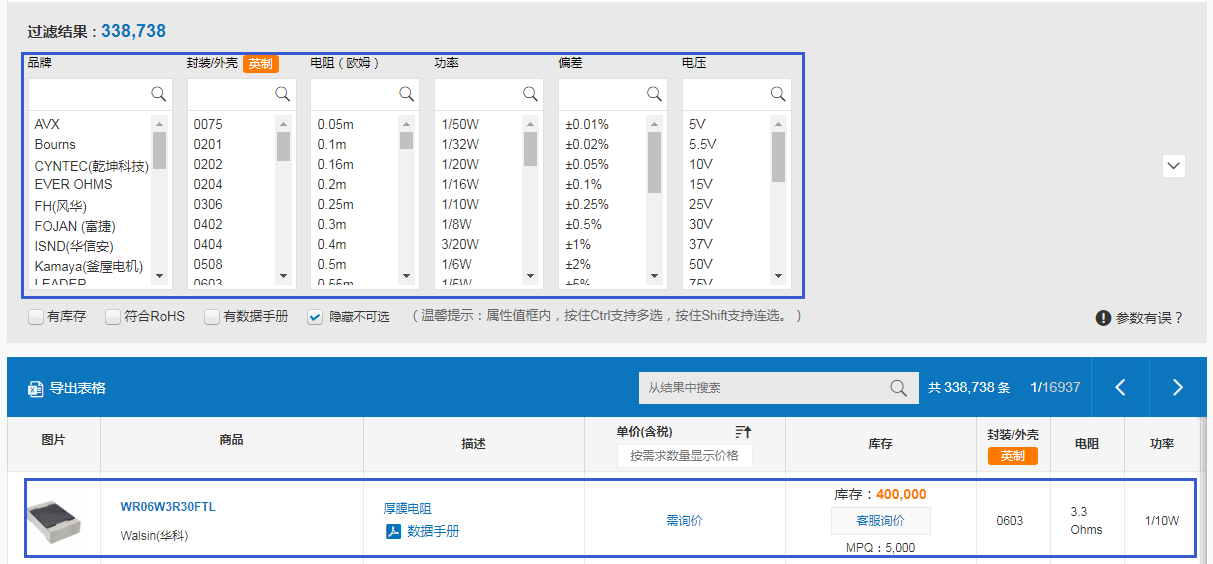The width and height of the screenshot is (1213, 564).
Task: Select tolerance ±0.1% option
Action: tap(583, 184)
